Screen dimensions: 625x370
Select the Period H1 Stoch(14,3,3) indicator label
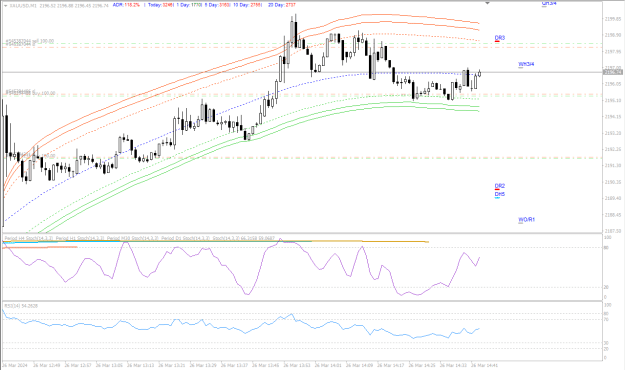point(80,238)
